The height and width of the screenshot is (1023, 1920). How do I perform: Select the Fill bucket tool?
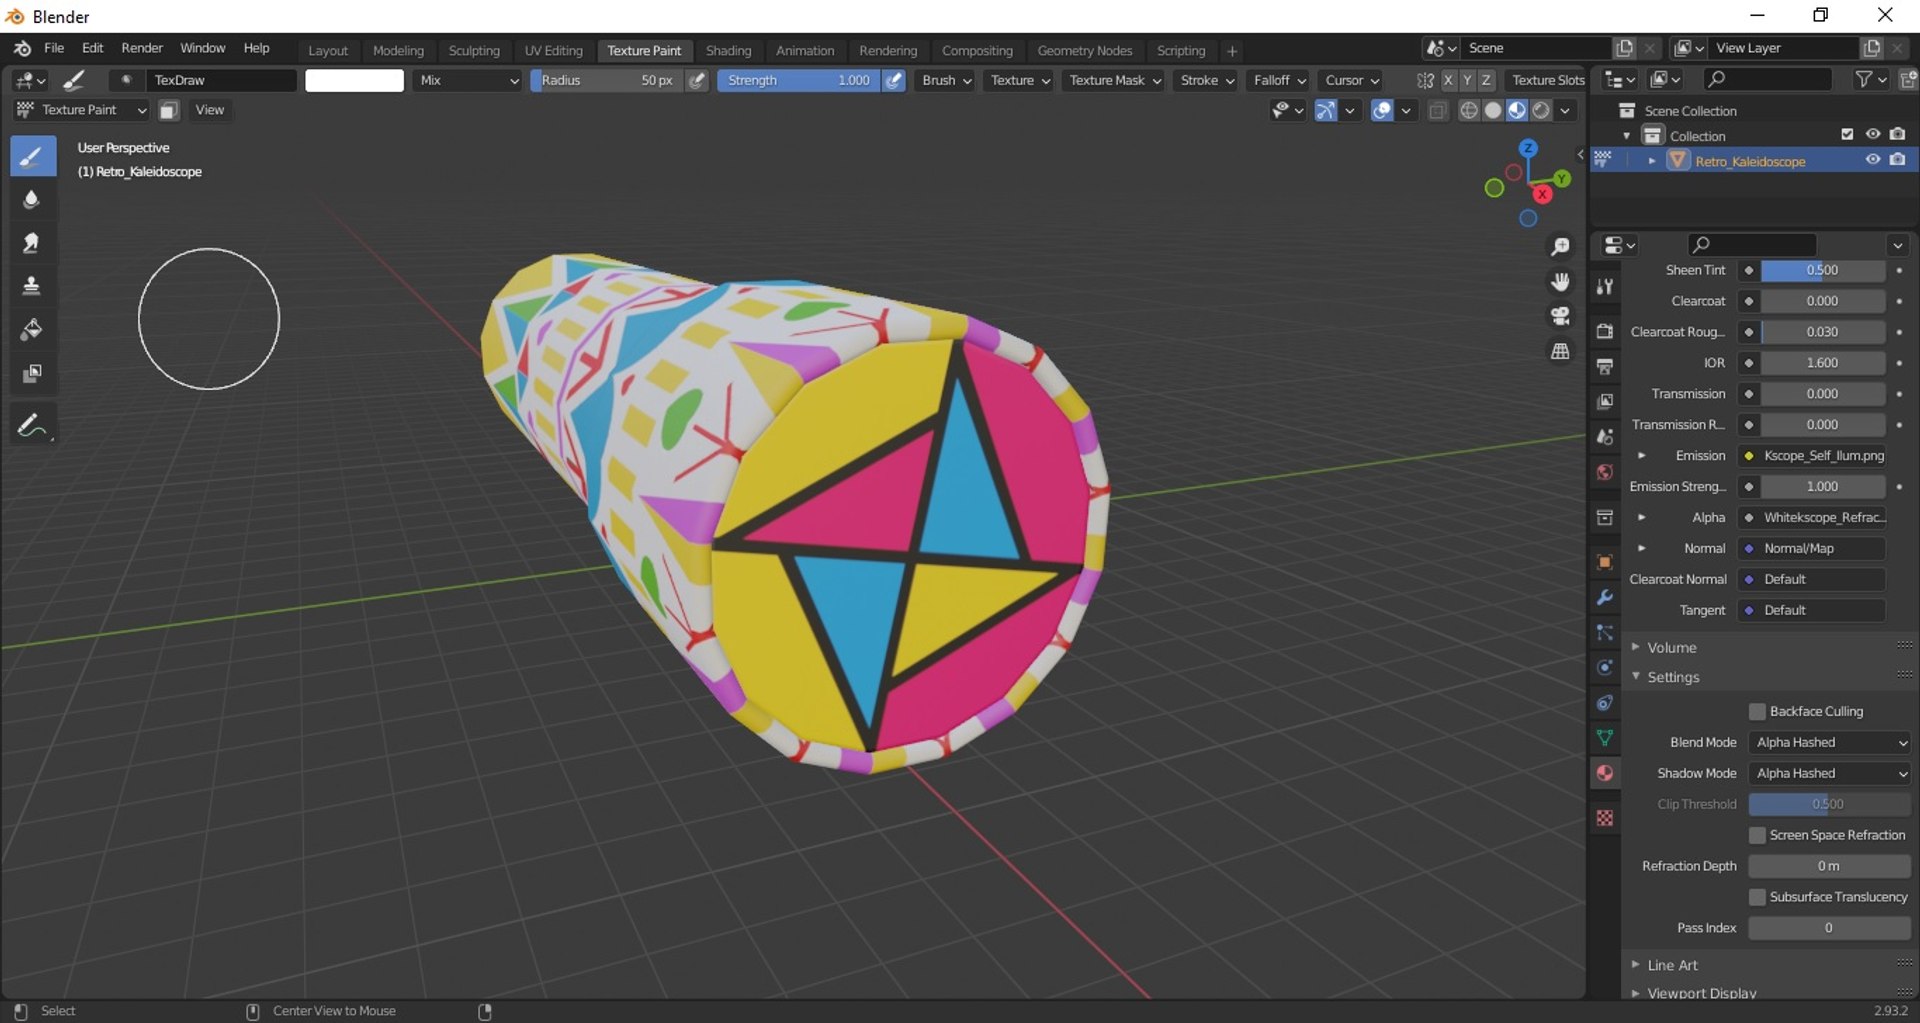pyautogui.click(x=32, y=330)
